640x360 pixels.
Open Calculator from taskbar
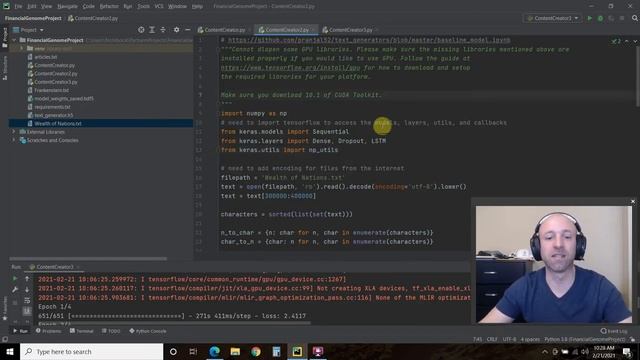[x=276, y=351]
